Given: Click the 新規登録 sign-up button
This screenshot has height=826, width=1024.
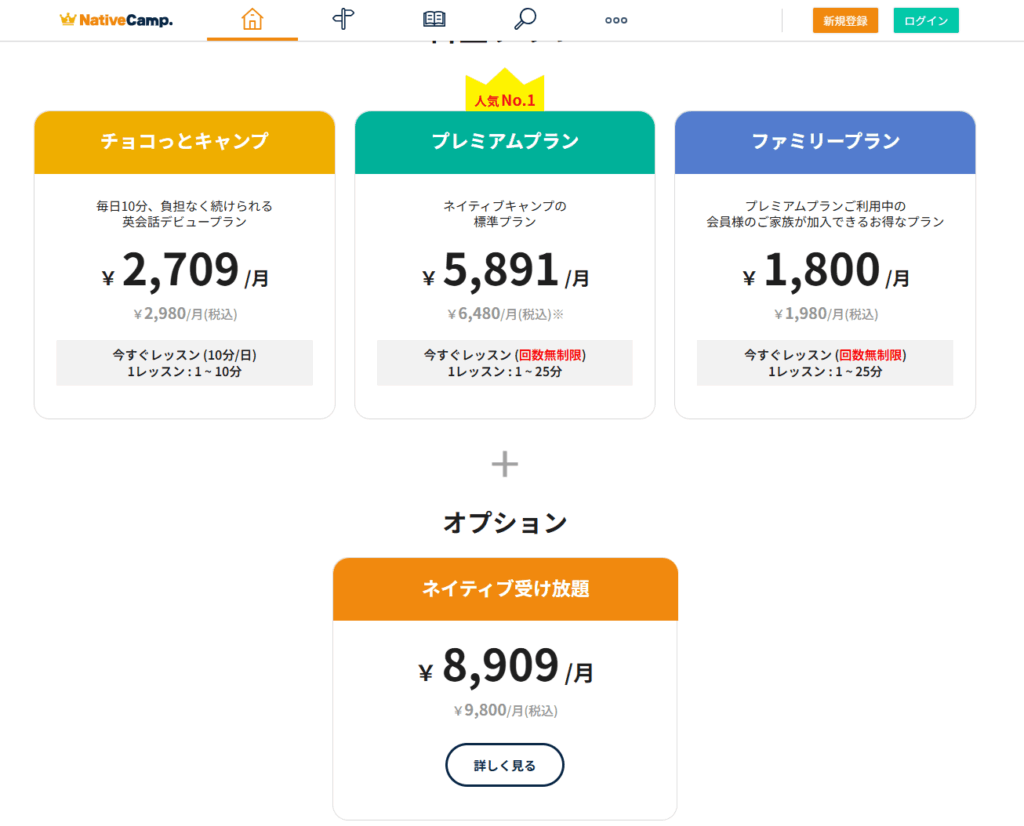Looking at the screenshot, I should click(845, 20).
